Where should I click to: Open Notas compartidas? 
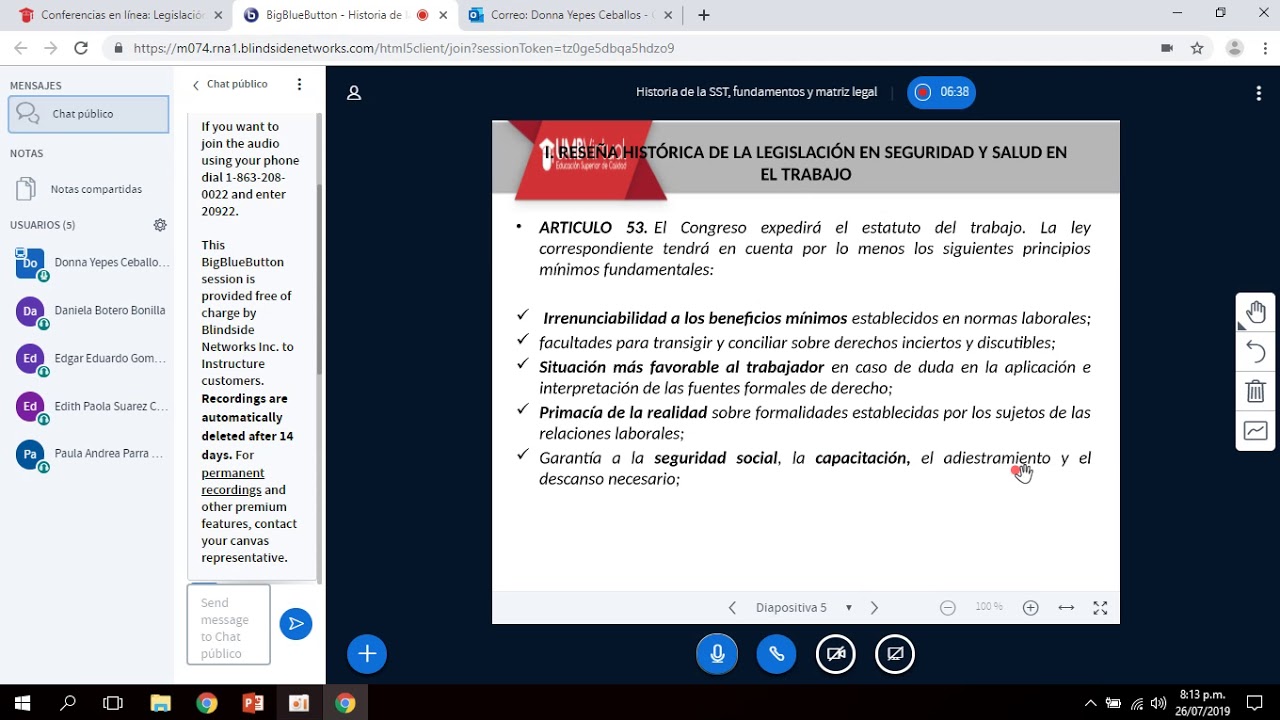(89, 189)
